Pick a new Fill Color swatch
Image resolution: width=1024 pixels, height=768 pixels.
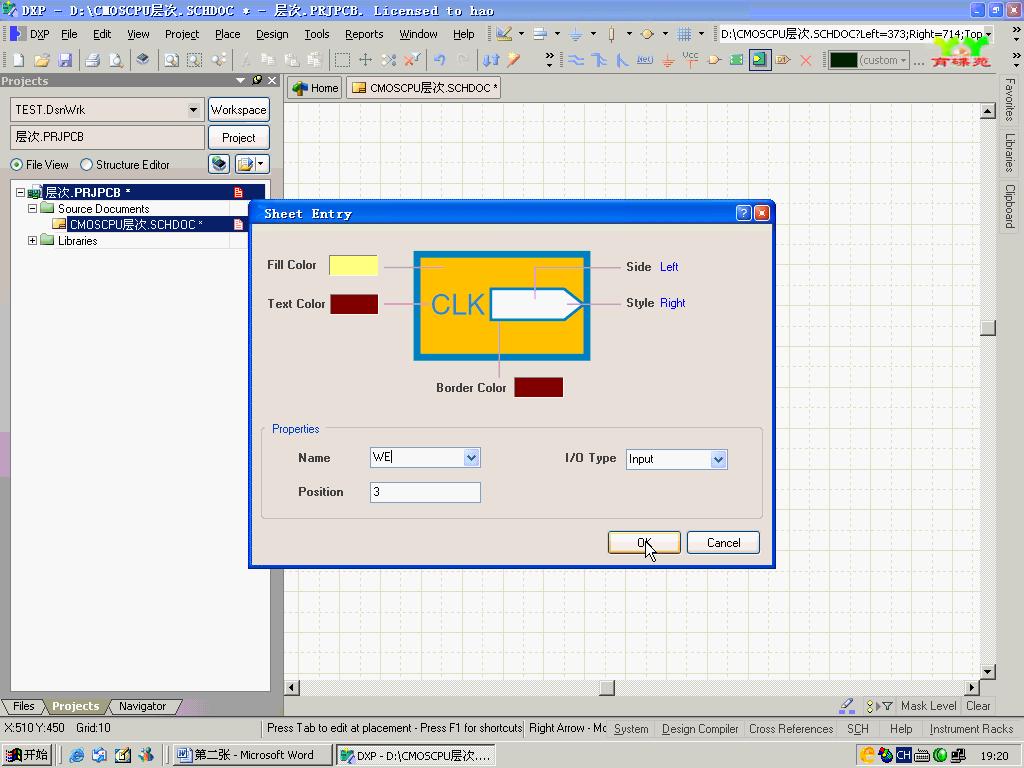[x=353, y=265]
